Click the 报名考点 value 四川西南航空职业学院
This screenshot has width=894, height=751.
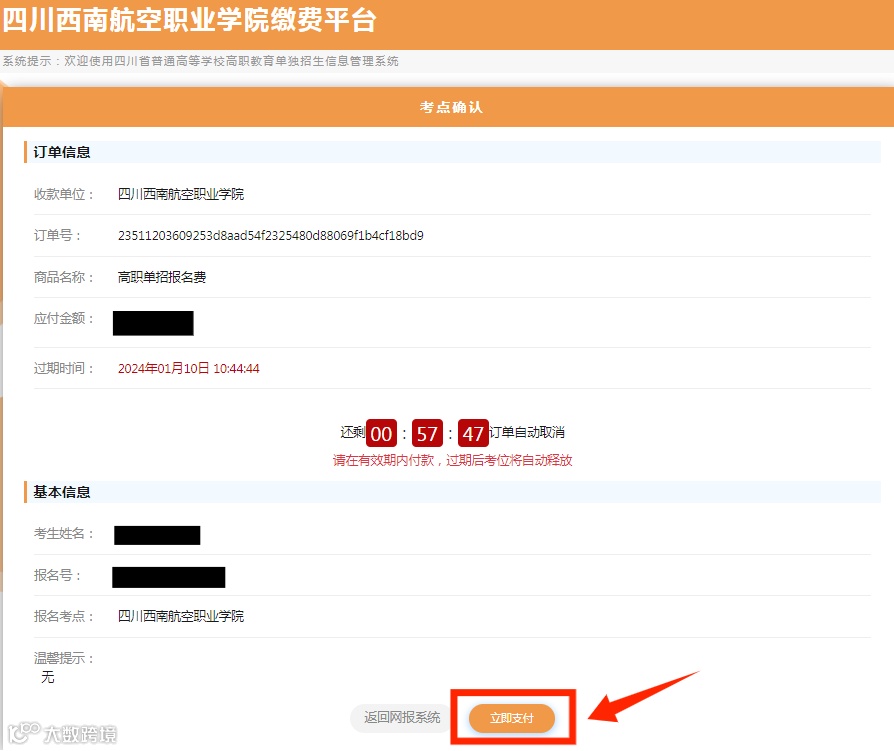click(181, 616)
